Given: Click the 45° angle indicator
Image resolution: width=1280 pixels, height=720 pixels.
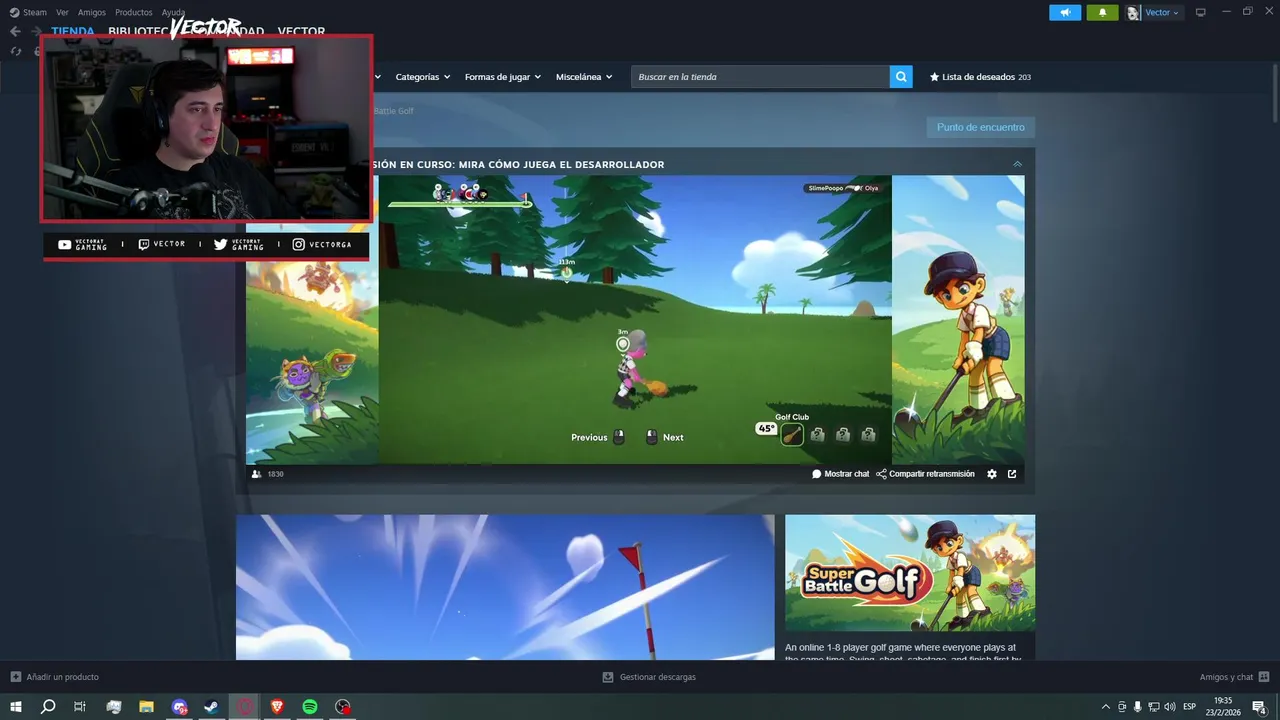Looking at the screenshot, I should point(766,428).
